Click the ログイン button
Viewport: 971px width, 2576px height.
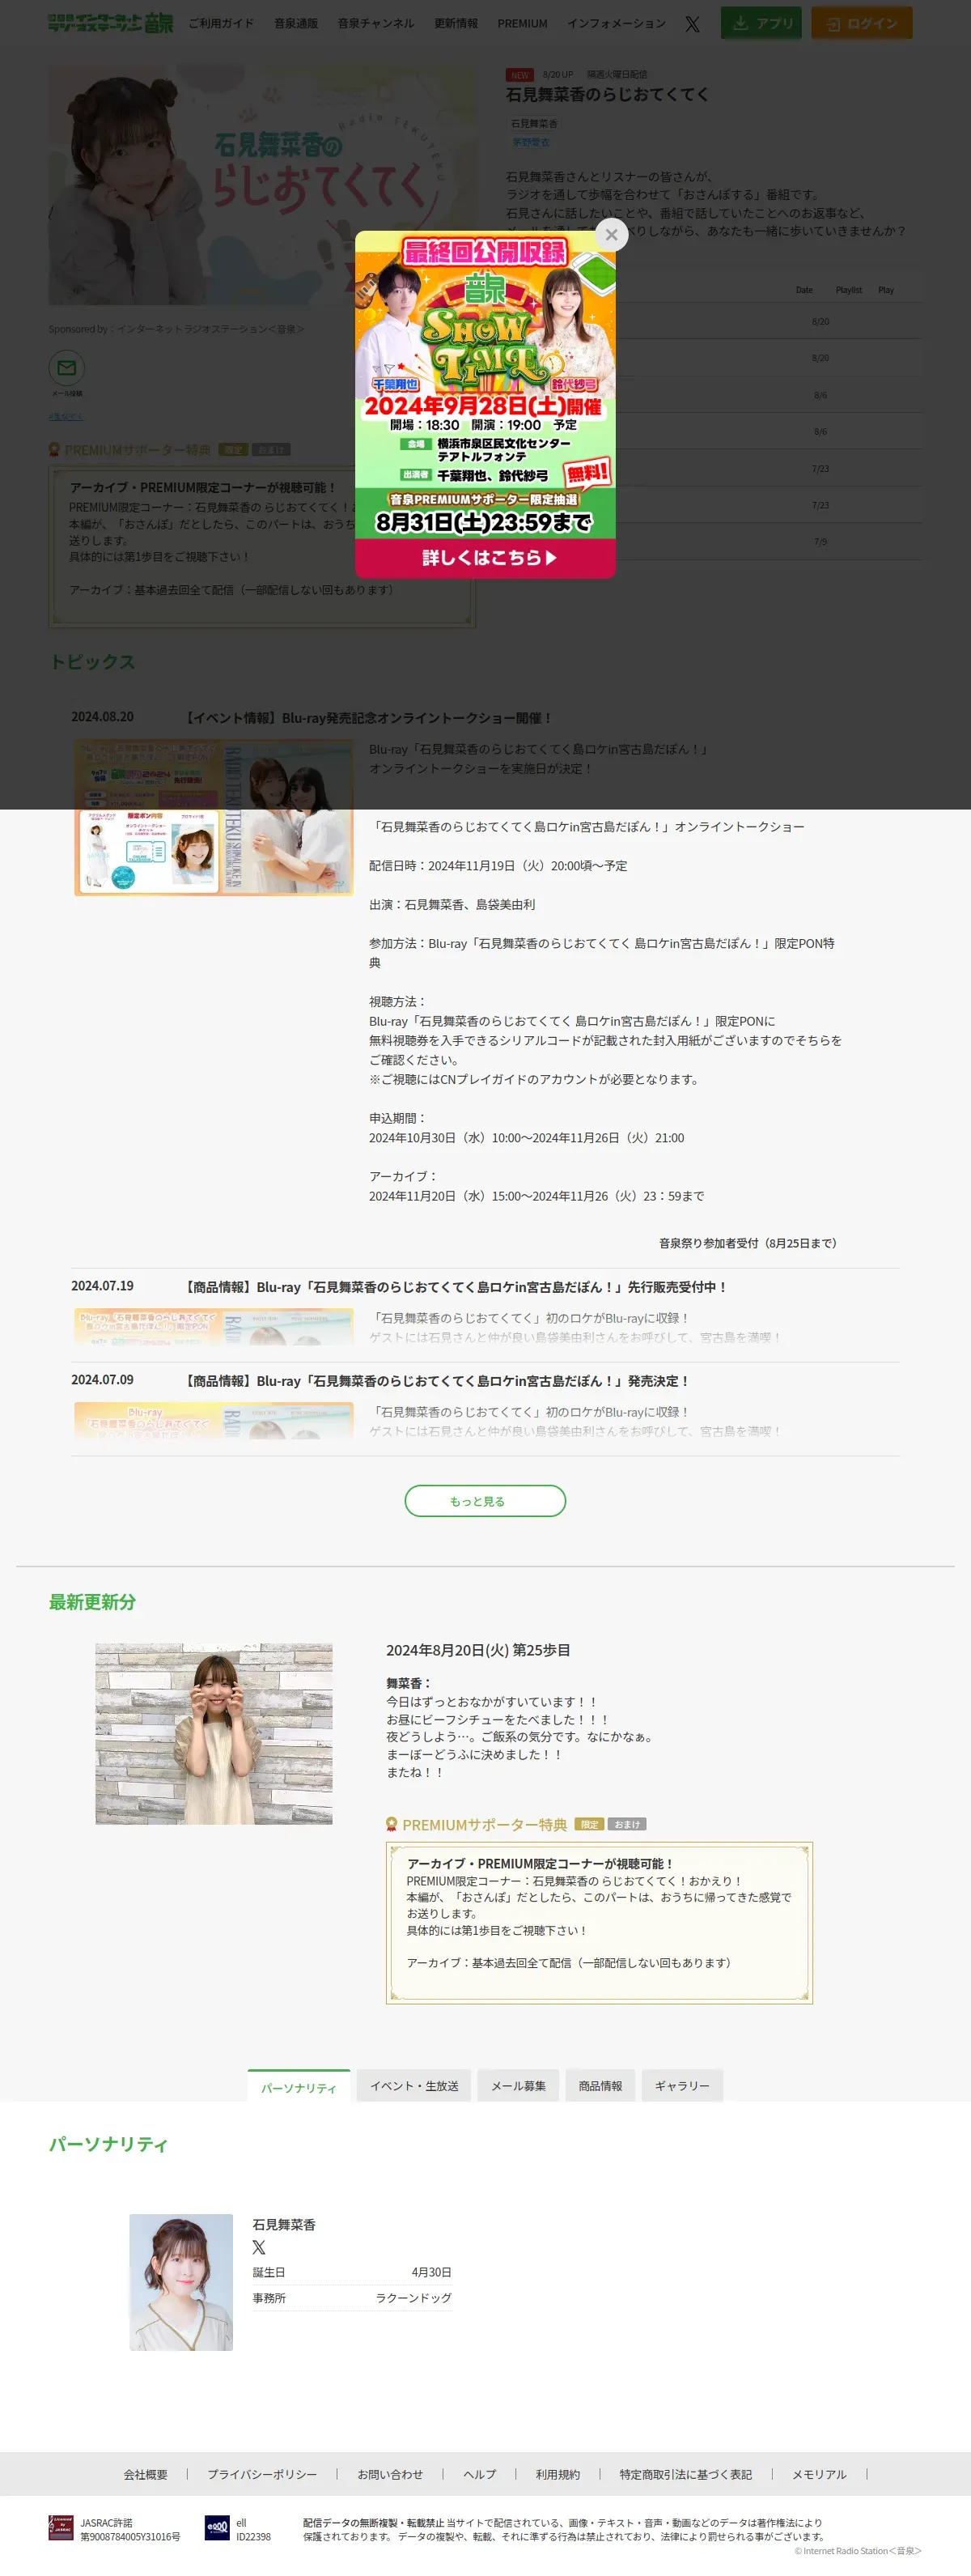861,23
